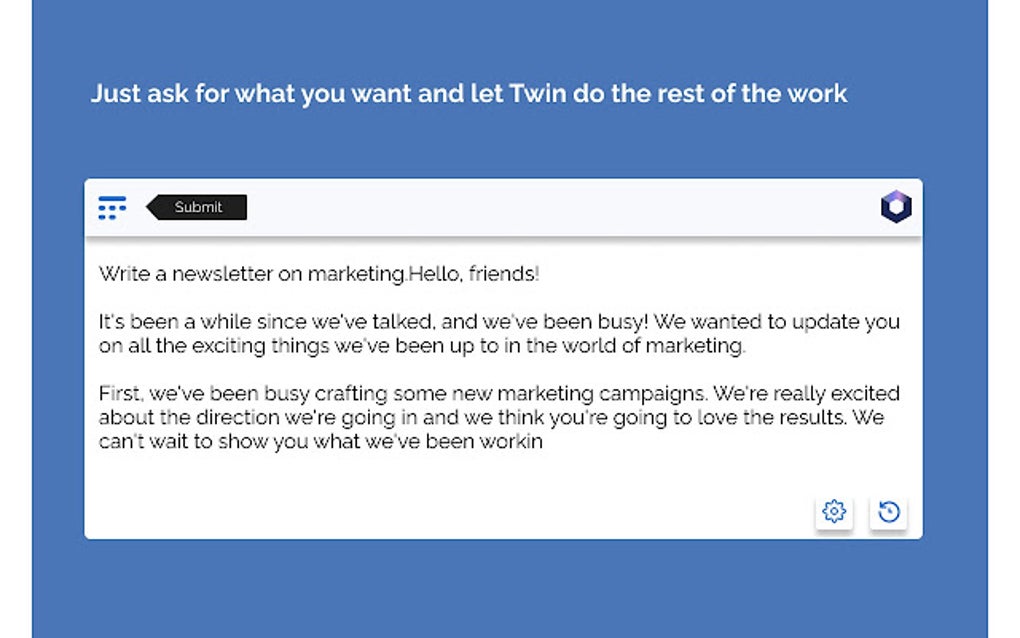Open settings with the gear icon
The width and height of the screenshot is (1020, 638).
click(834, 512)
